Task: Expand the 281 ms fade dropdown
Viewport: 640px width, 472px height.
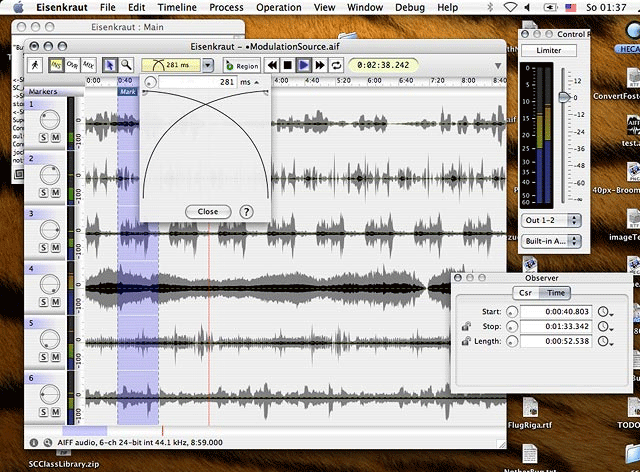Action: coord(207,65)
